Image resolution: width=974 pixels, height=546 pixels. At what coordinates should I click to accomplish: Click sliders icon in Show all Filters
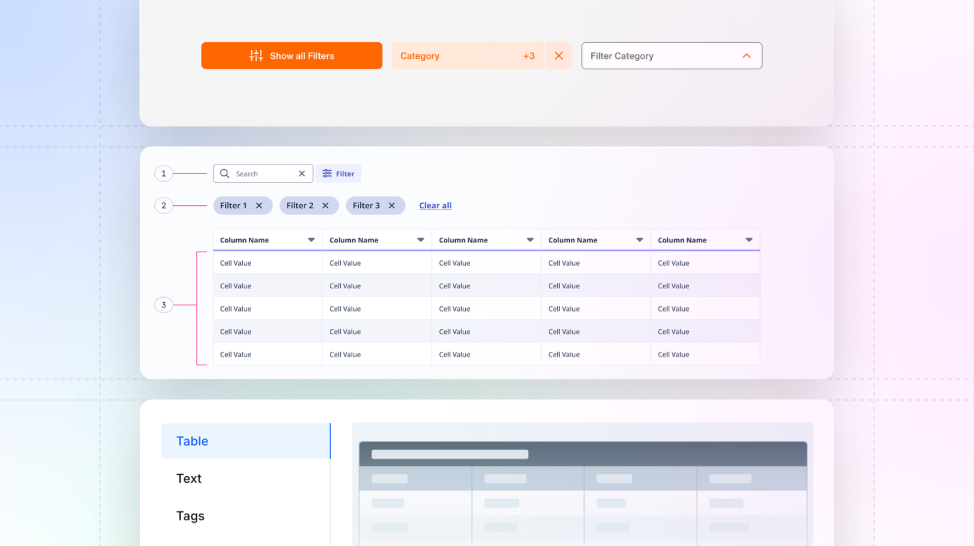[256, 56]
